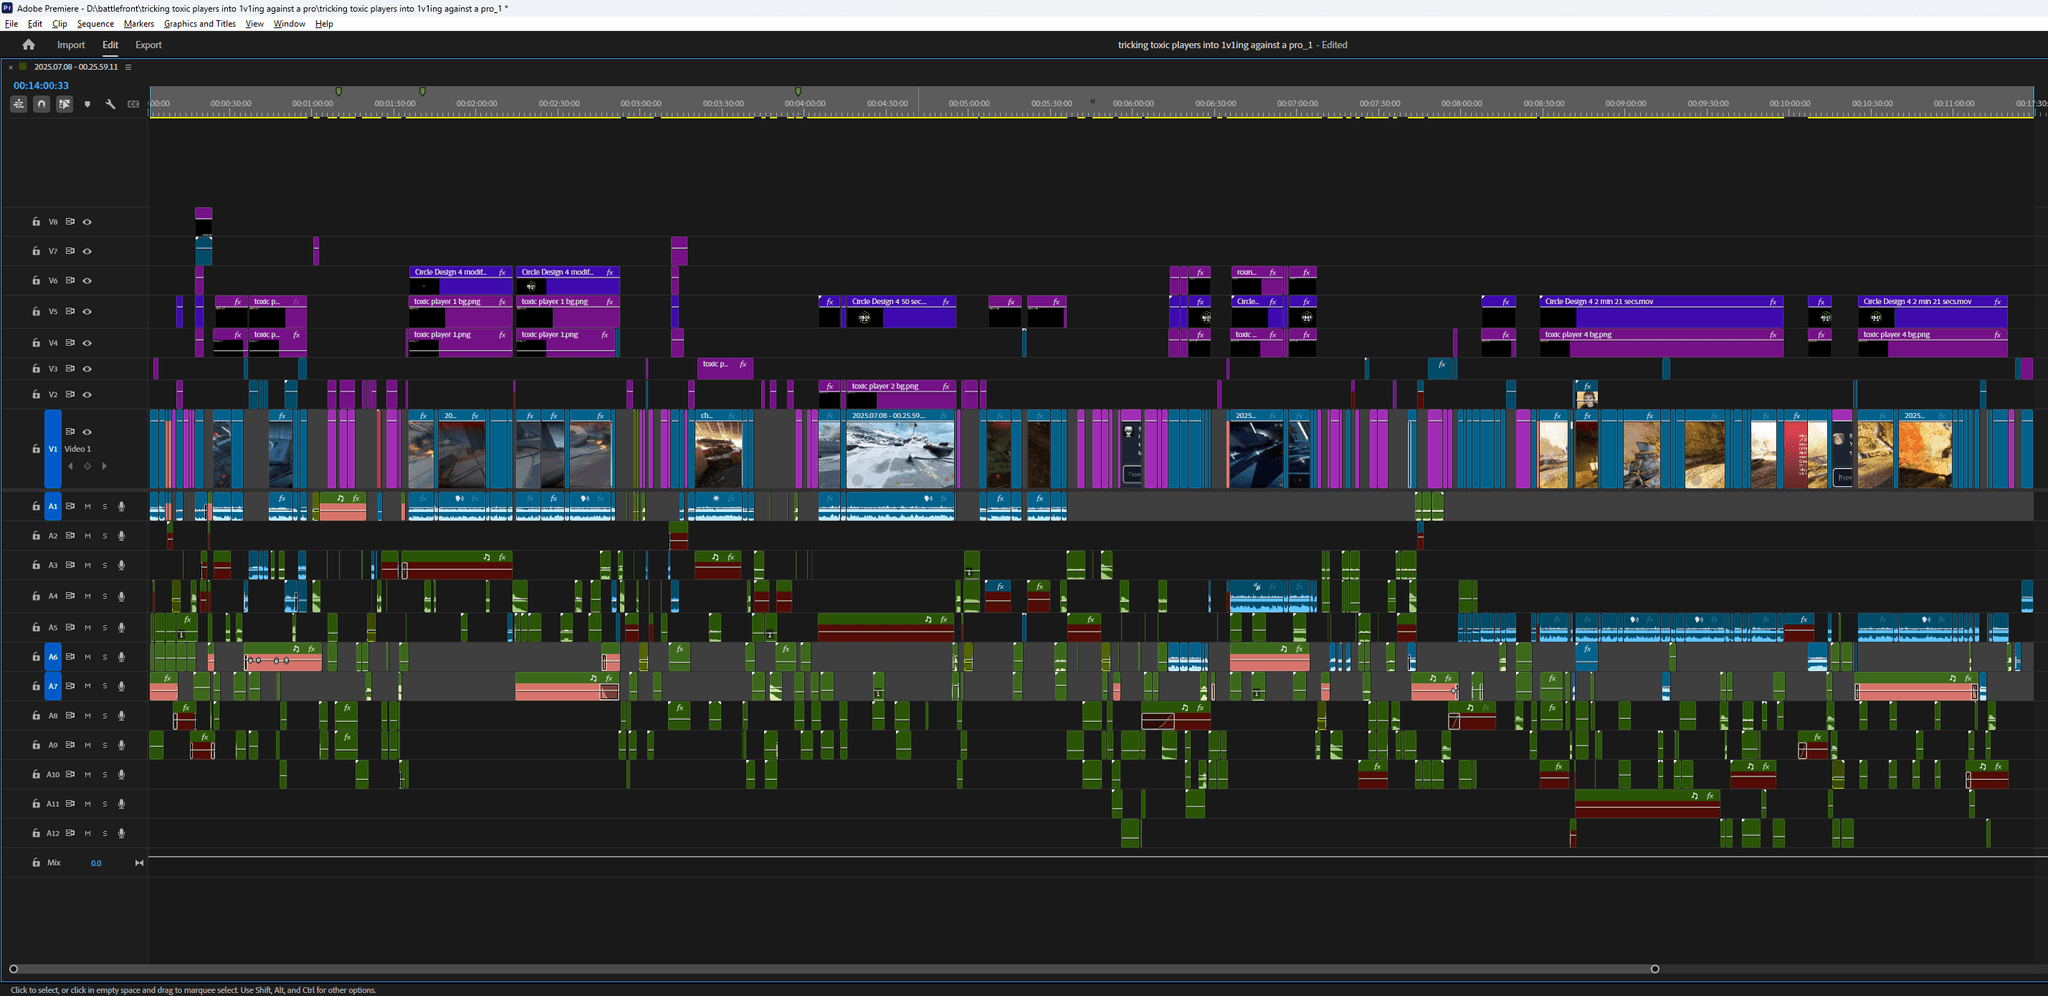
Task: Toggle track targeting for A1
Action: click(x=53, y=507)
